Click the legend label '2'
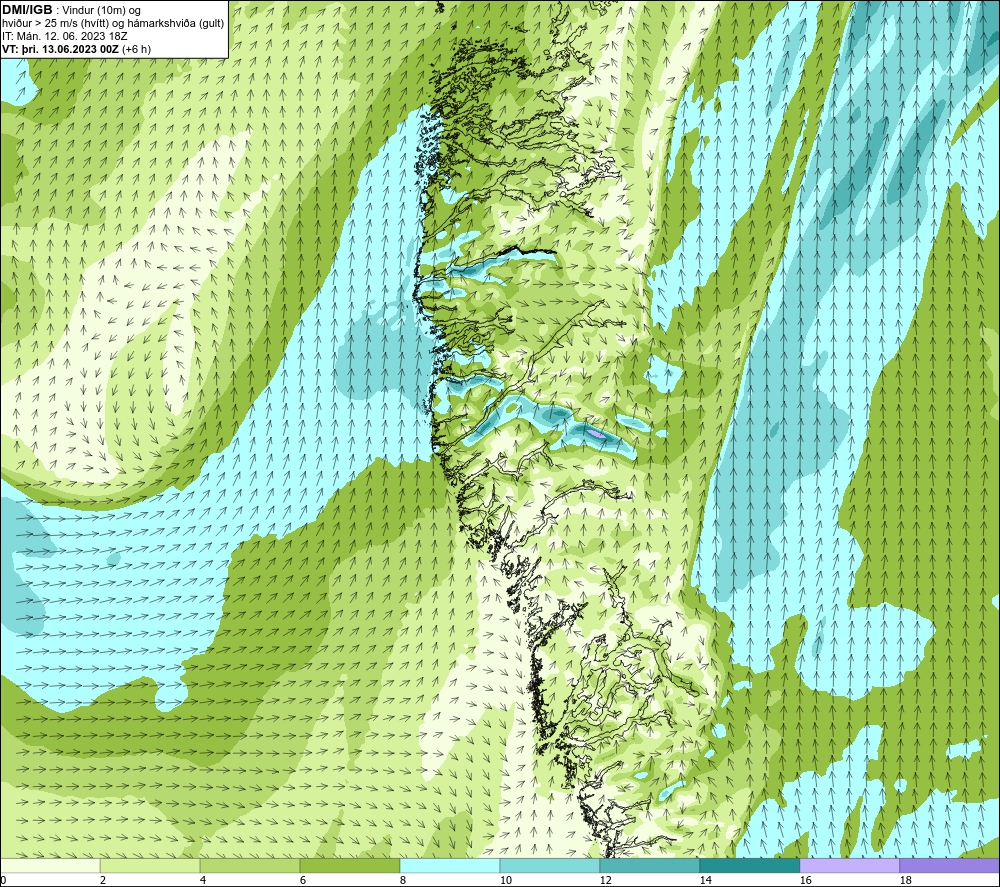1000x887 pixels. click(x=103, y=881)
